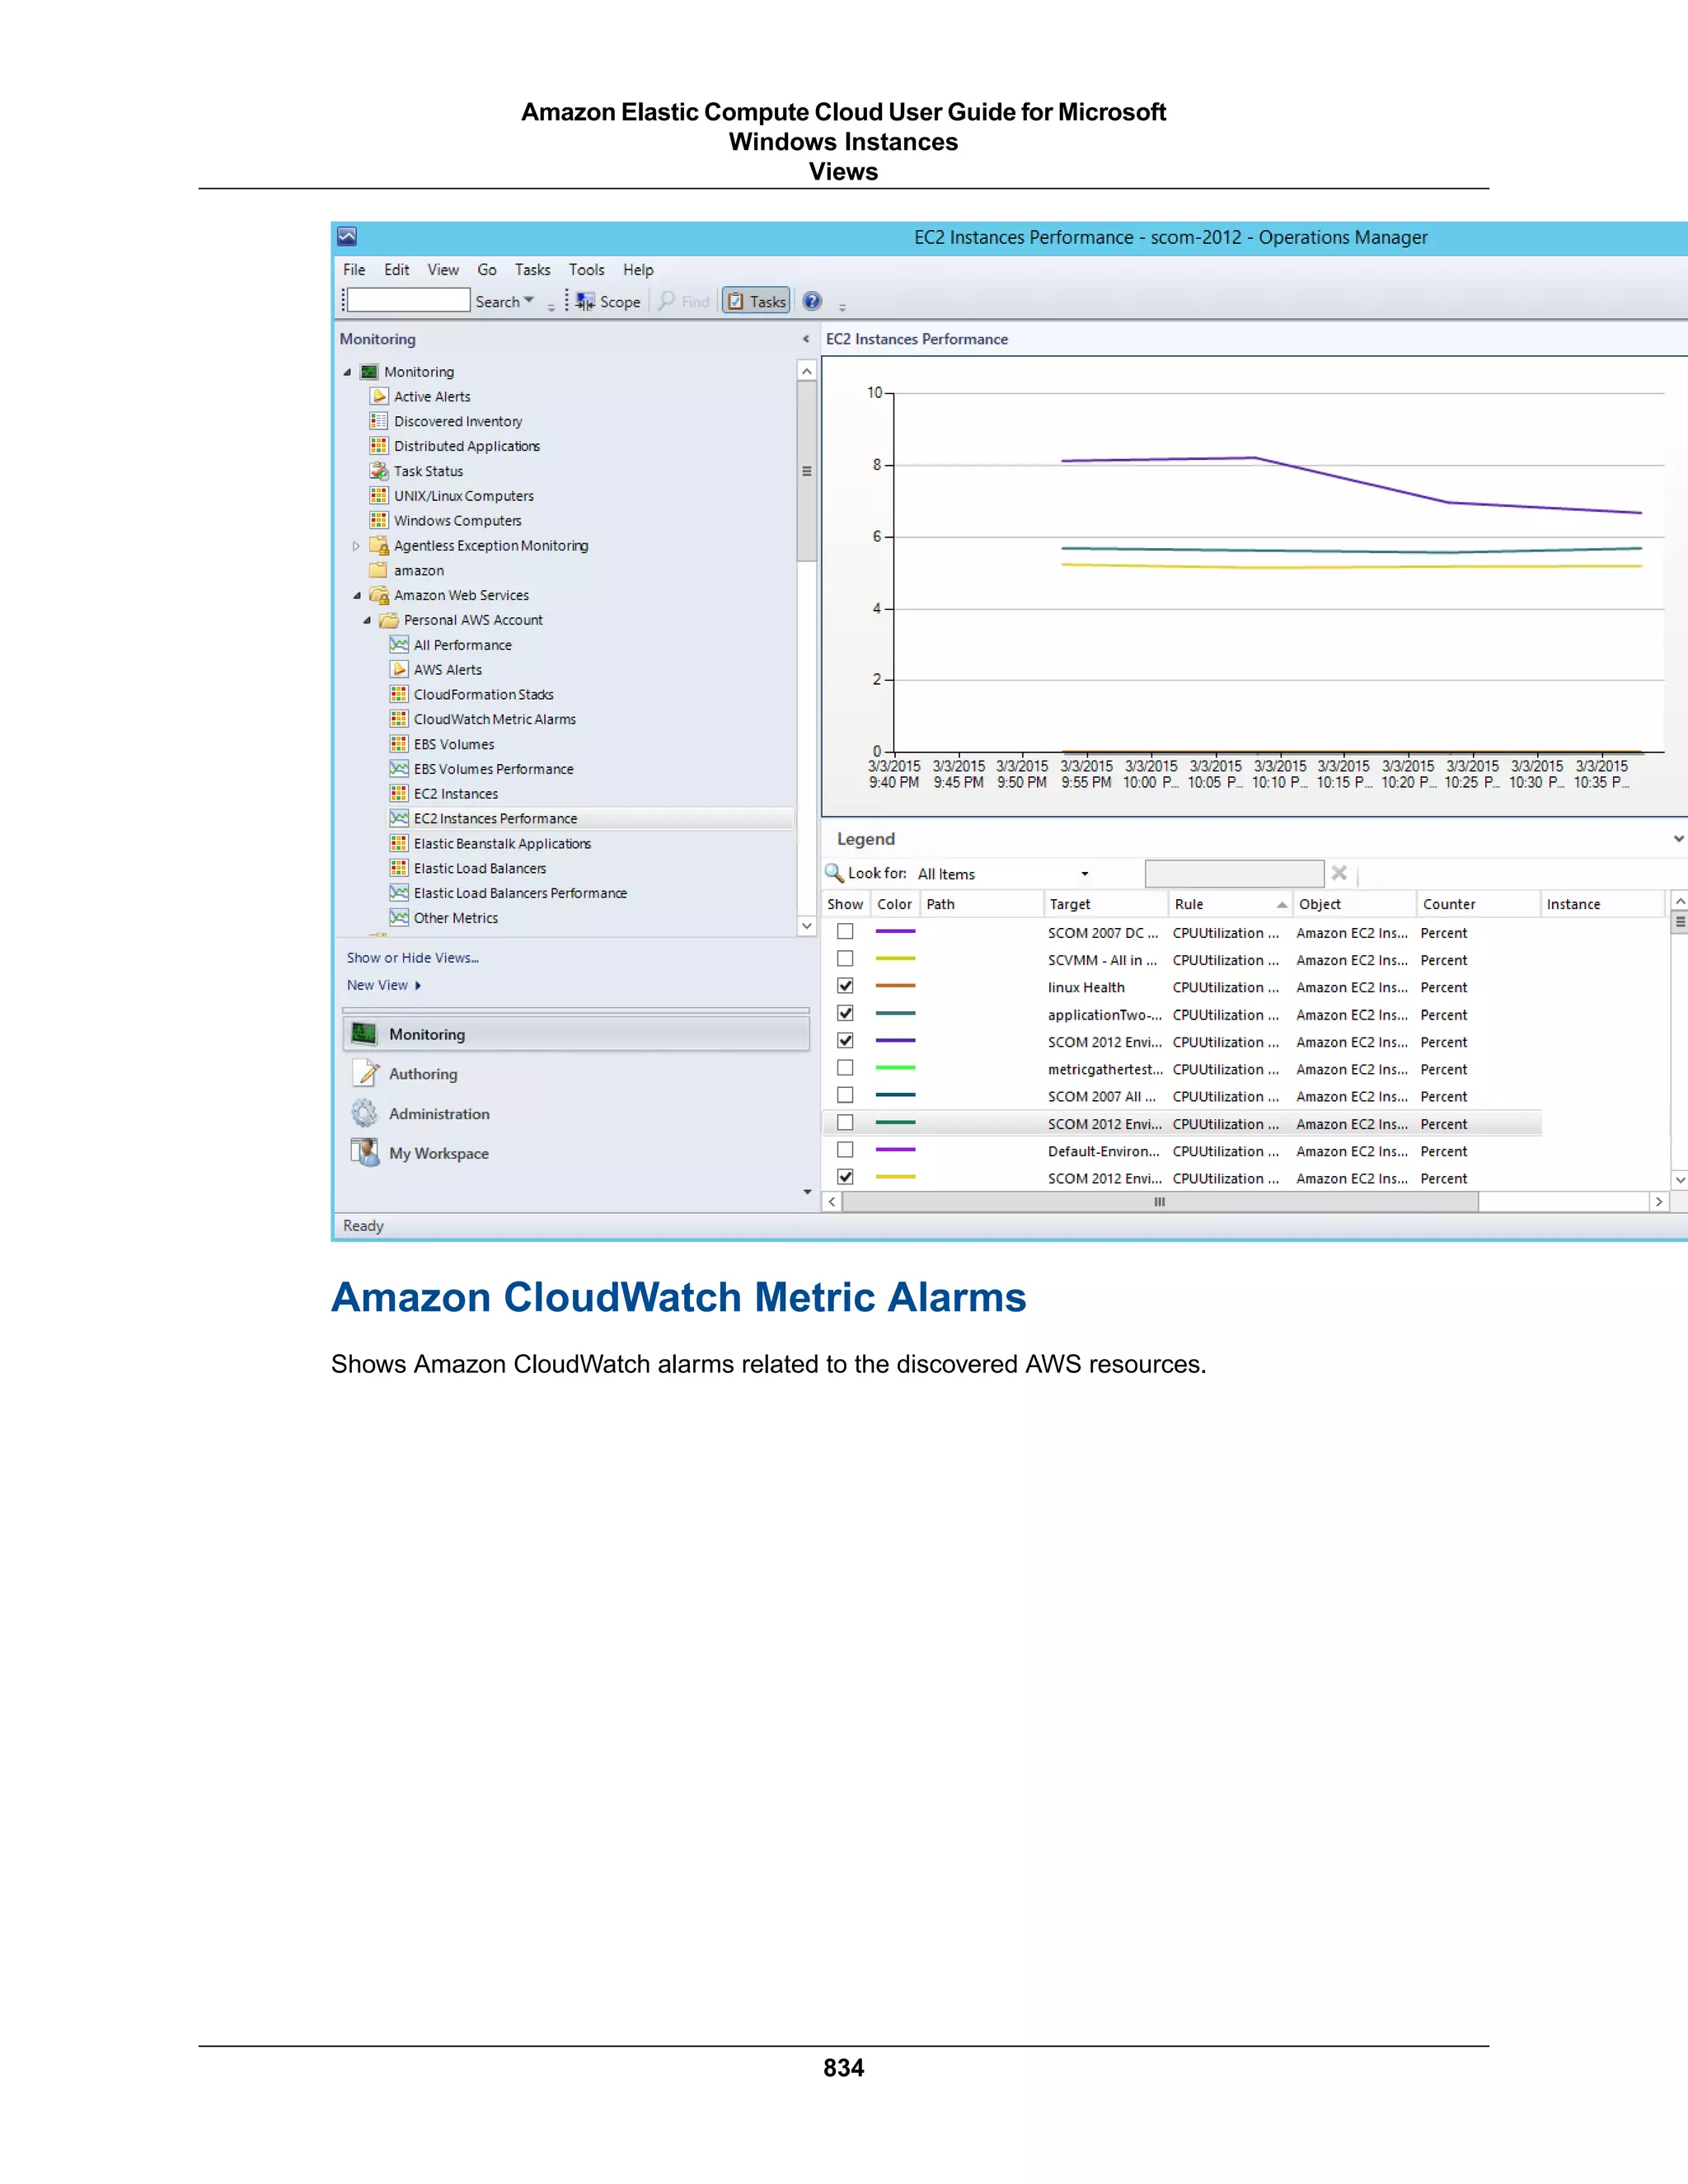Open Windows Computers view icon
This screenshot has height=2184, width=1688.
(x=379, y=520)
